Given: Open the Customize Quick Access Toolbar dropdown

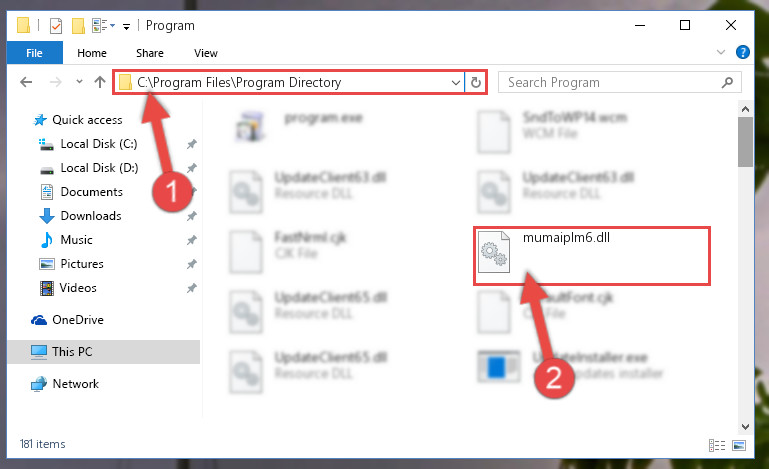Looking at the screenshot, I should pos(126,26).
